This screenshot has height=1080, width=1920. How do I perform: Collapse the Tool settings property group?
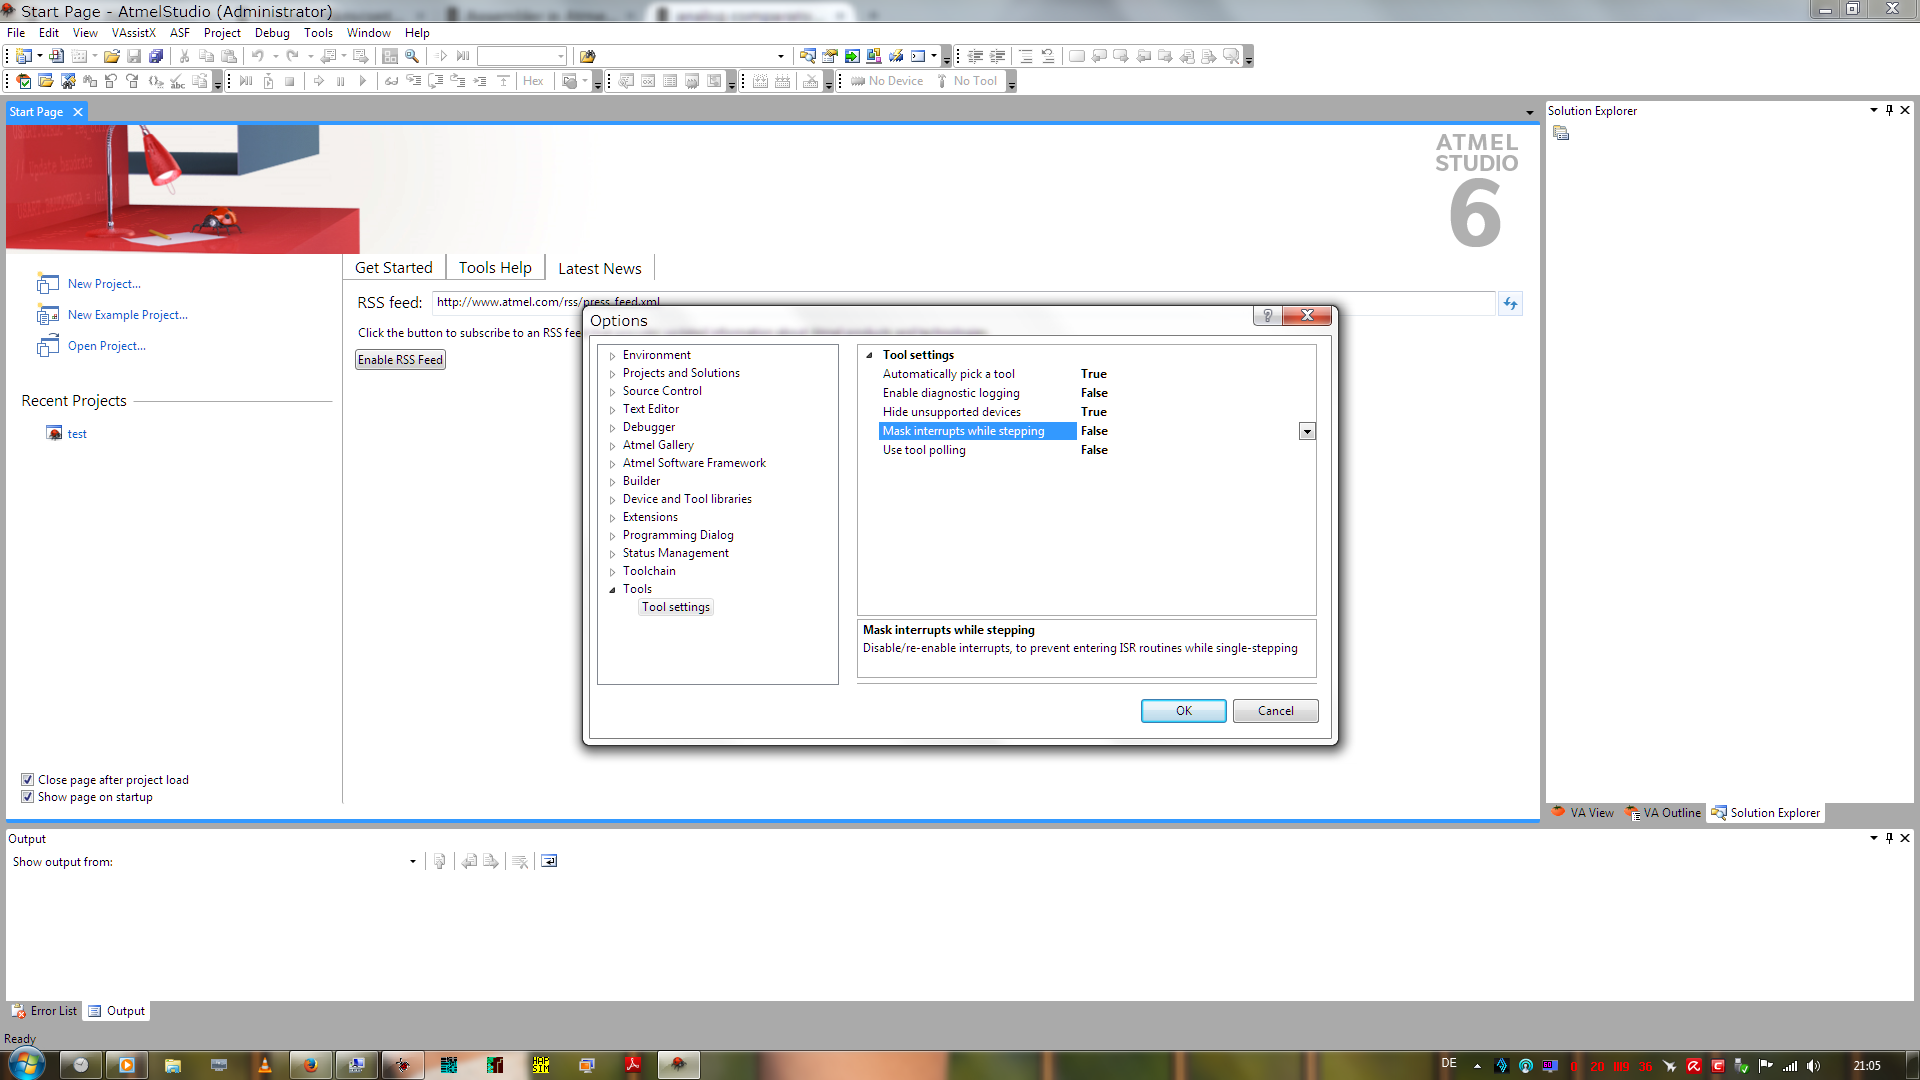click(x=869, y=355)
